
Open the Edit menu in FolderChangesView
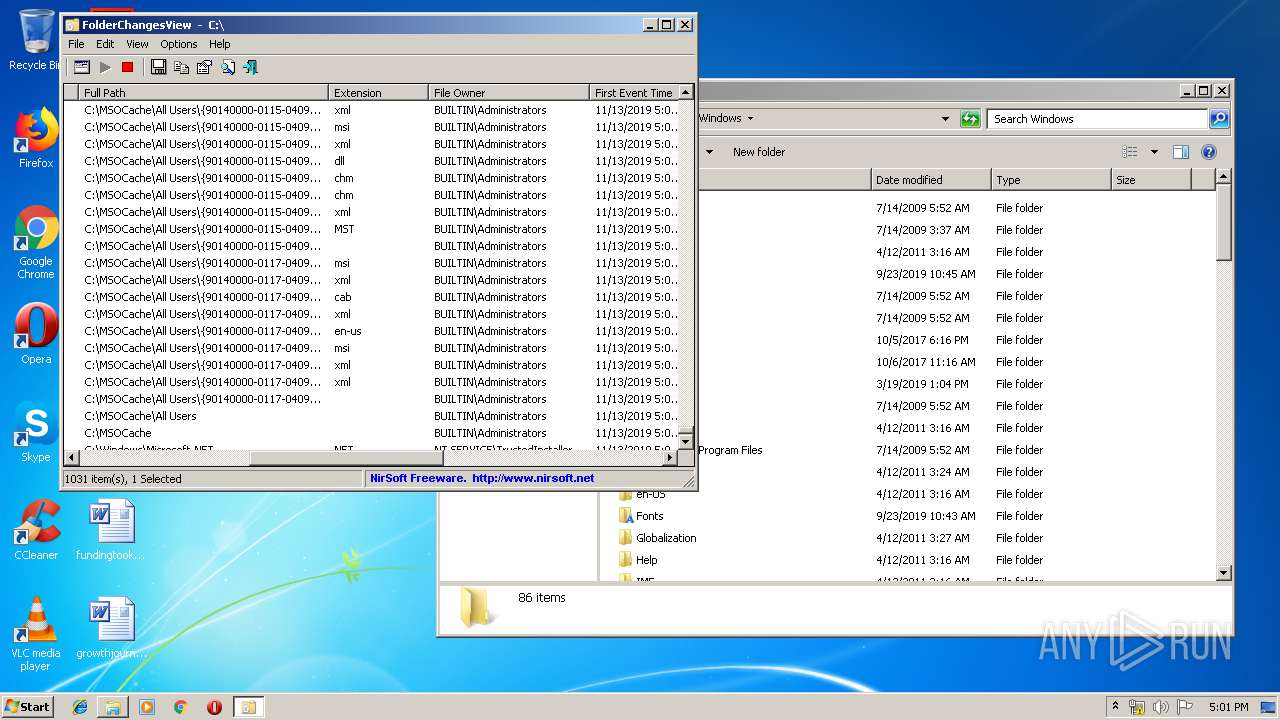(x=105, y=44)
